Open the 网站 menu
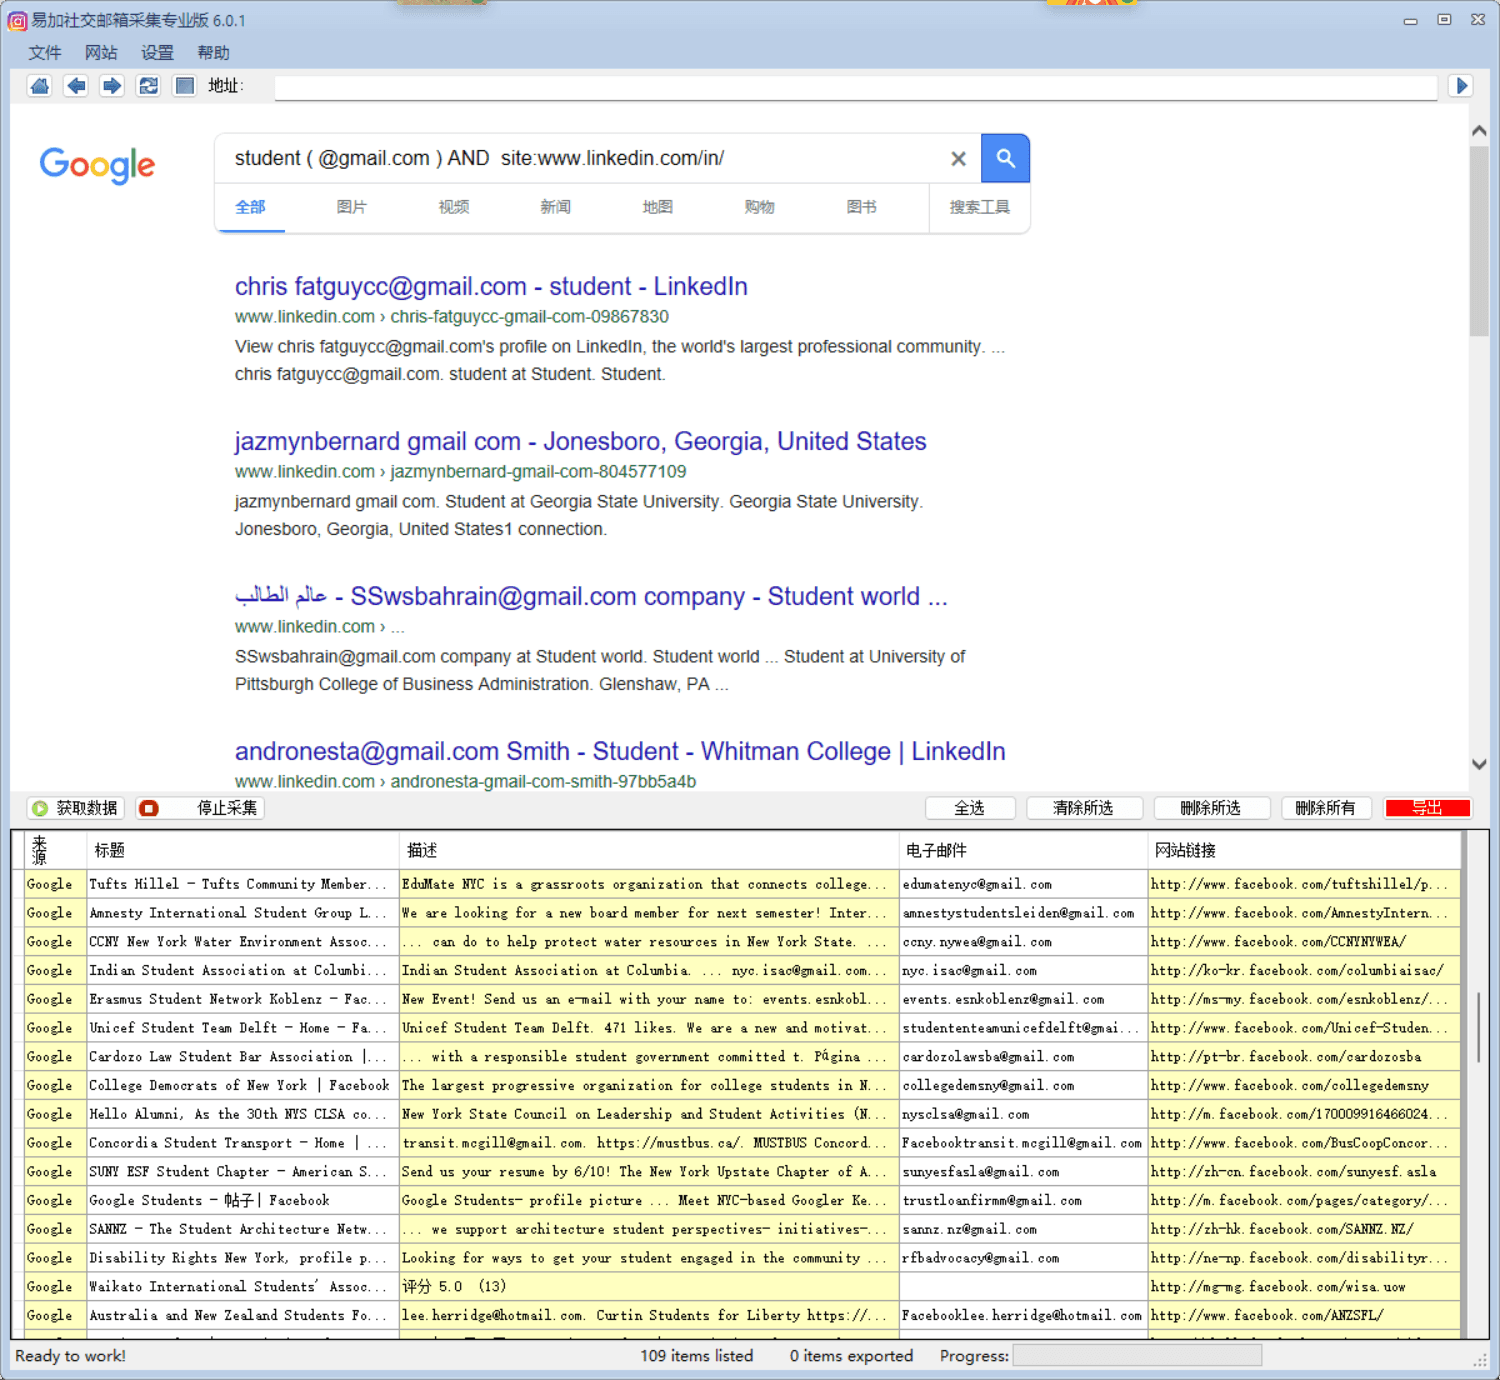This screenshot has width=1500, height=1380. 101,53
